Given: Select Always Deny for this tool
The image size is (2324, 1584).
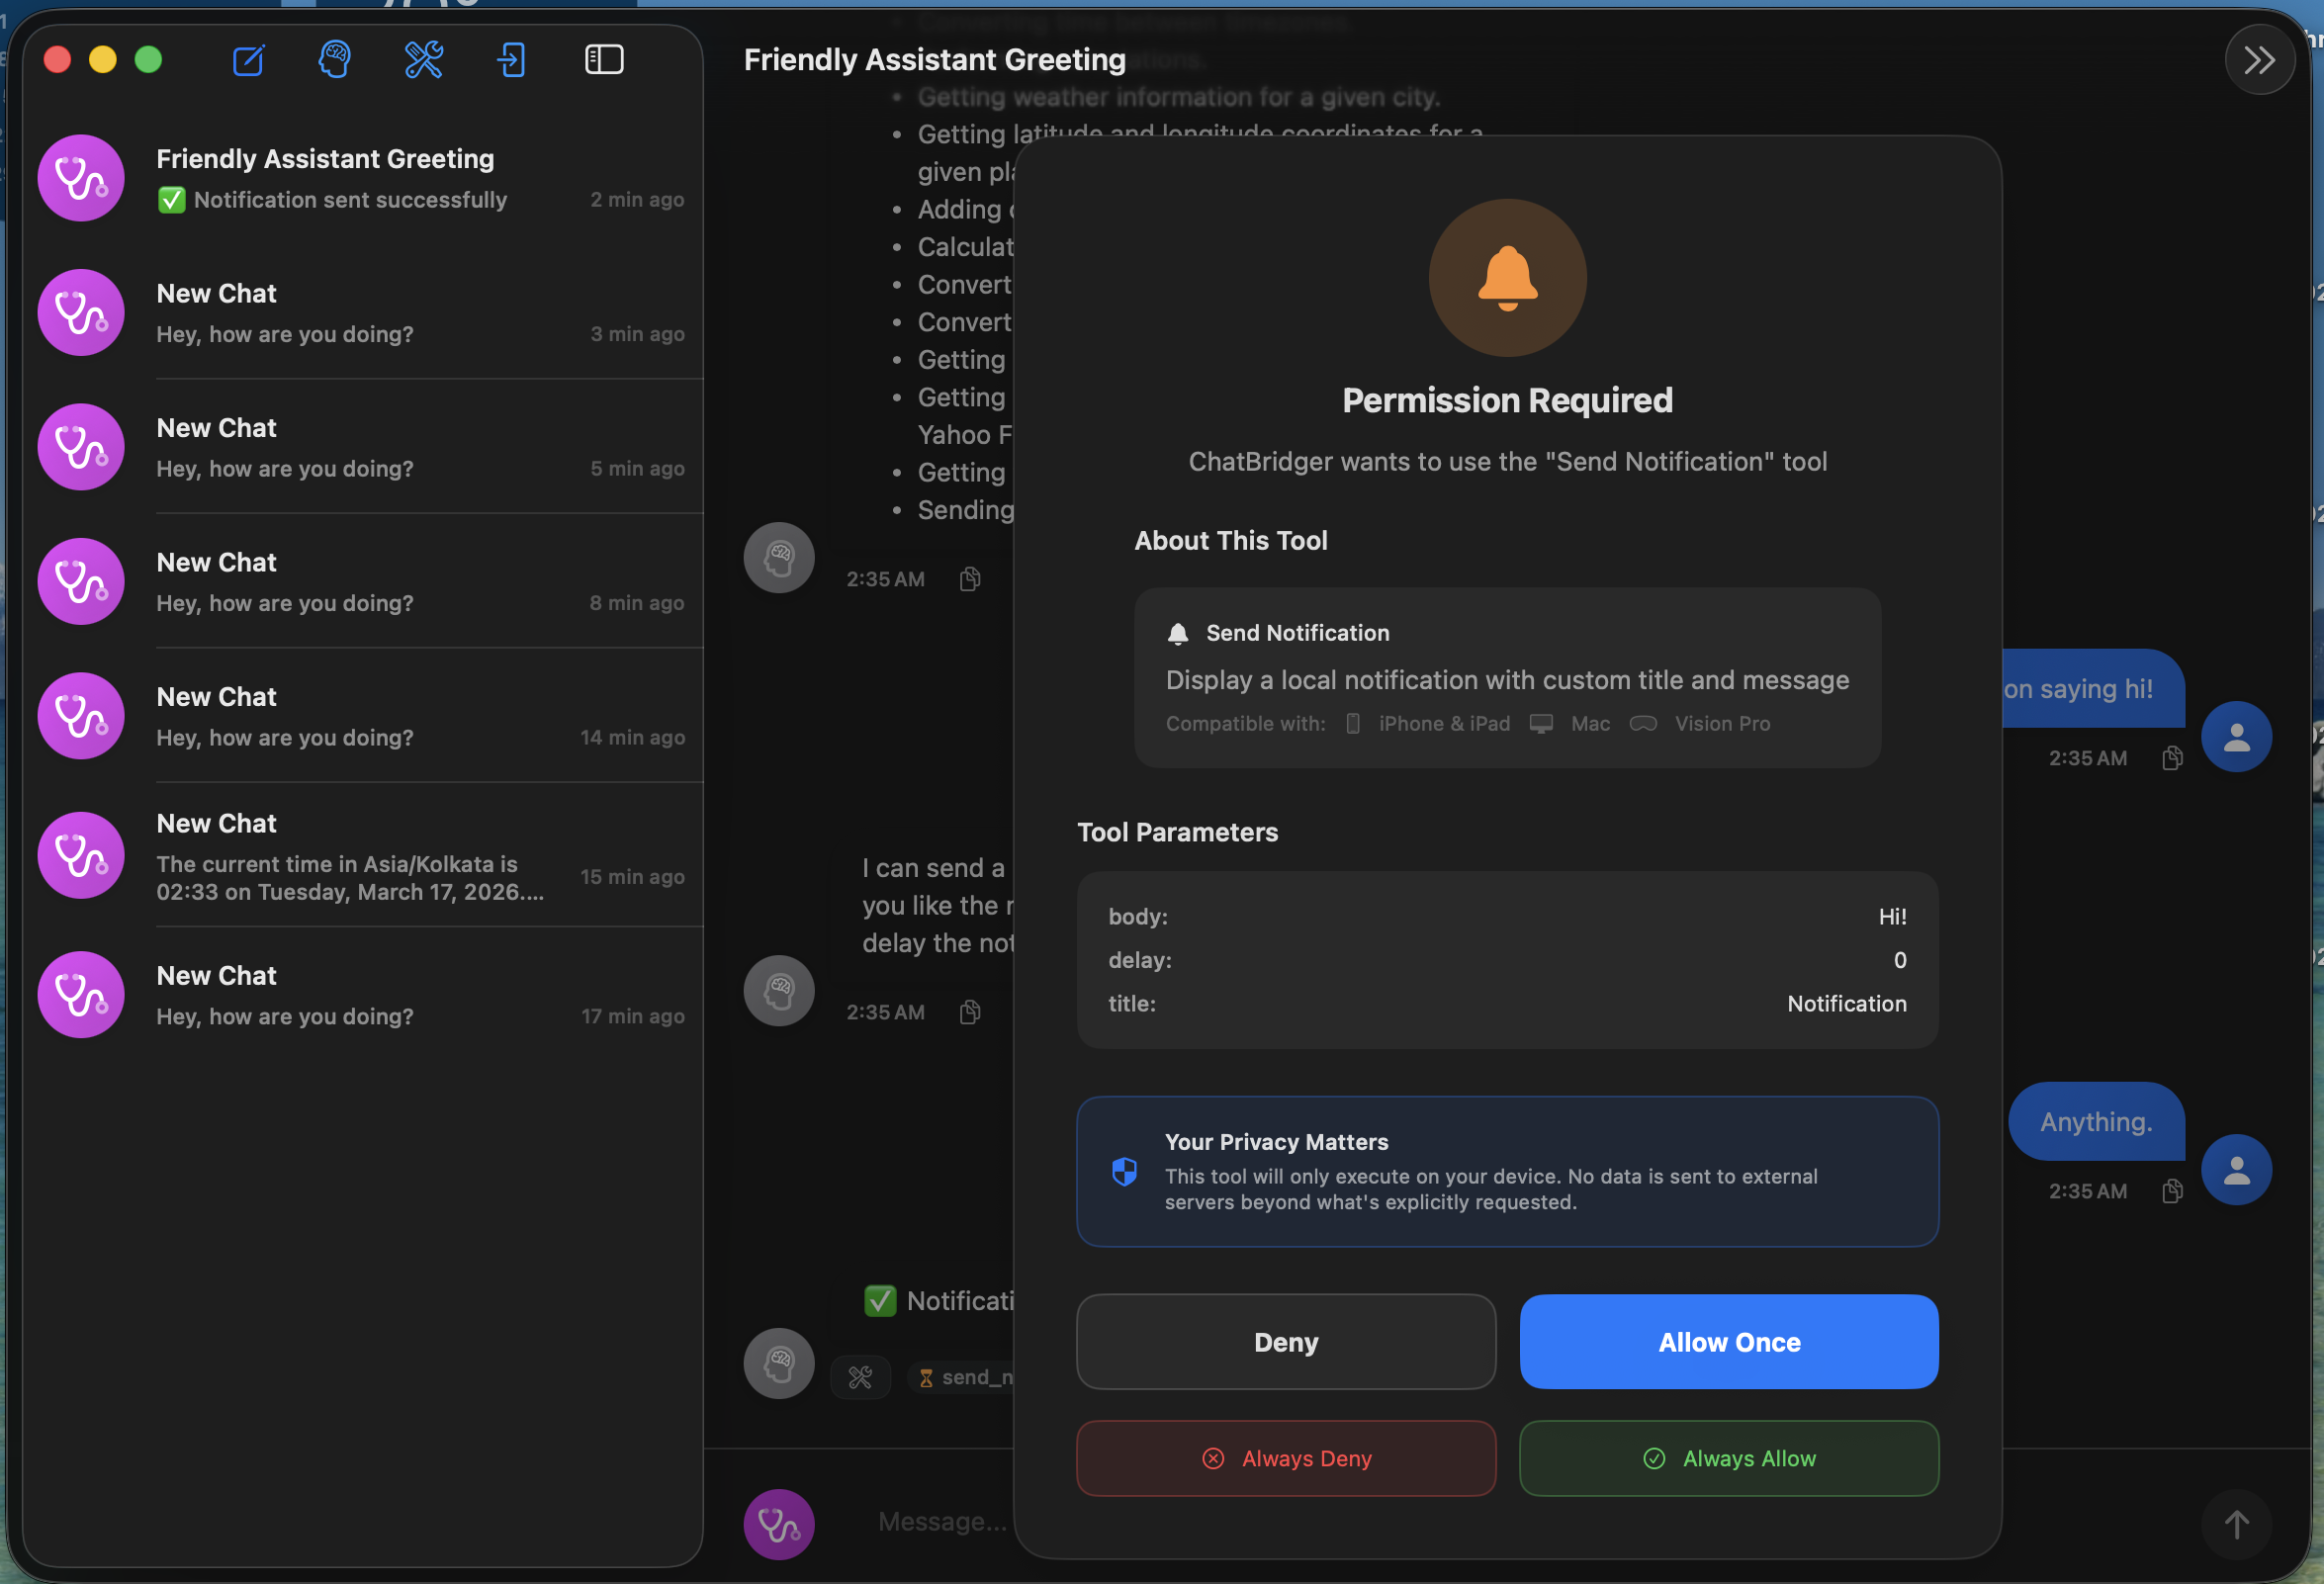Looking at the screenshot, I should 1285,1458.
